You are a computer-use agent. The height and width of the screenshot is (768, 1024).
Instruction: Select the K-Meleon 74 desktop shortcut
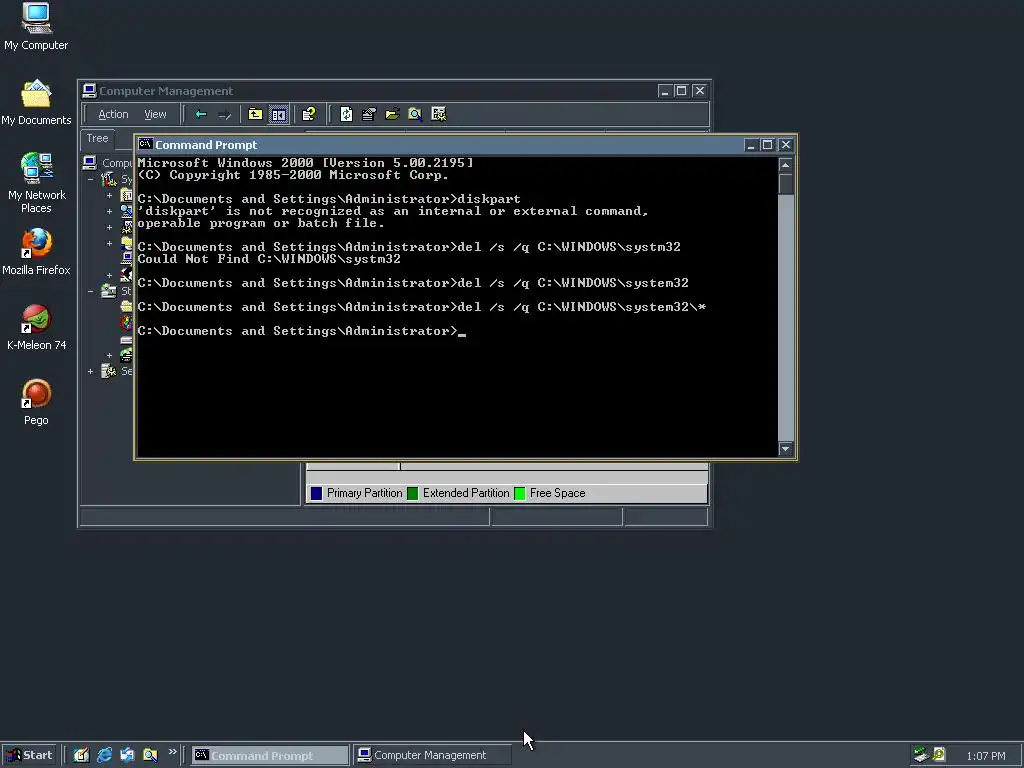pos(37,327)
